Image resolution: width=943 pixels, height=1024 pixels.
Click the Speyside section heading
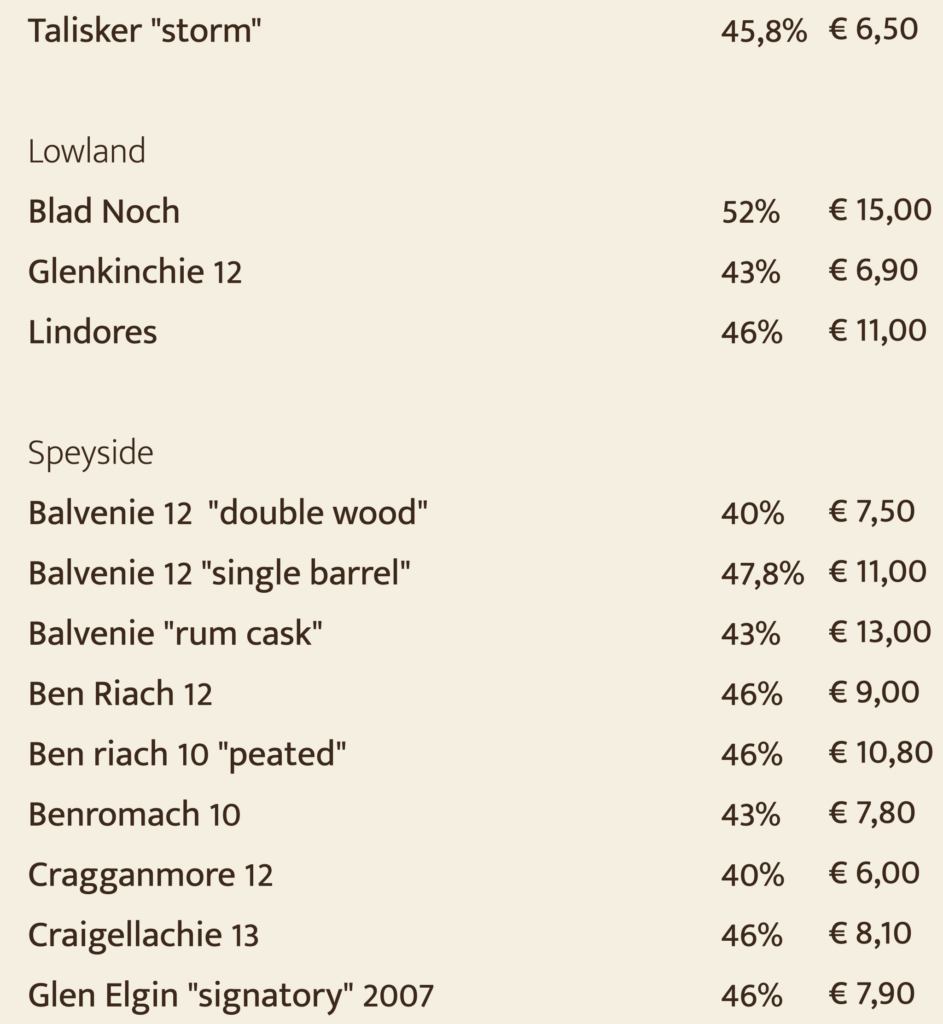(x=90, y=453)
